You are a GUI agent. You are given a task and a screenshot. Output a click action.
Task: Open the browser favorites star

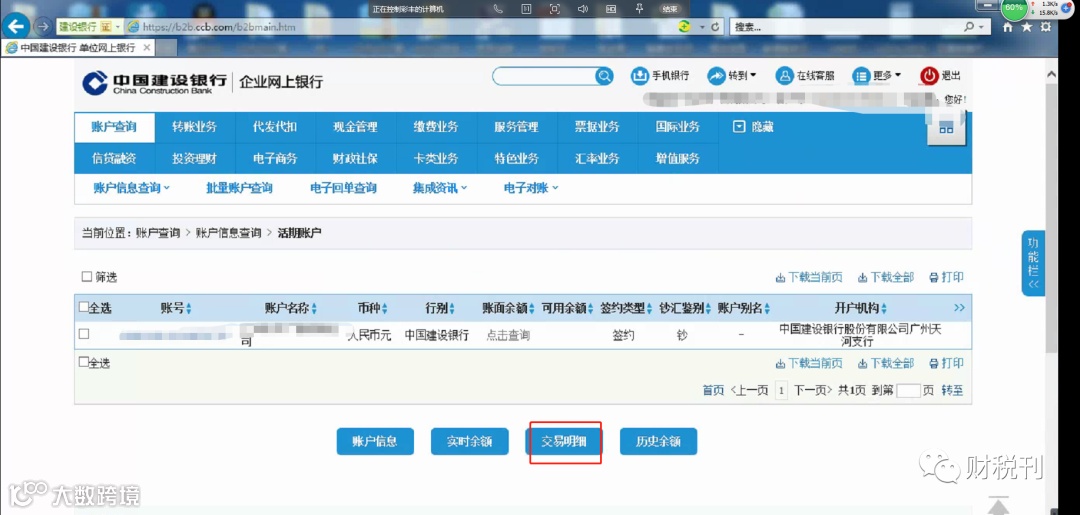[1027, 27]
